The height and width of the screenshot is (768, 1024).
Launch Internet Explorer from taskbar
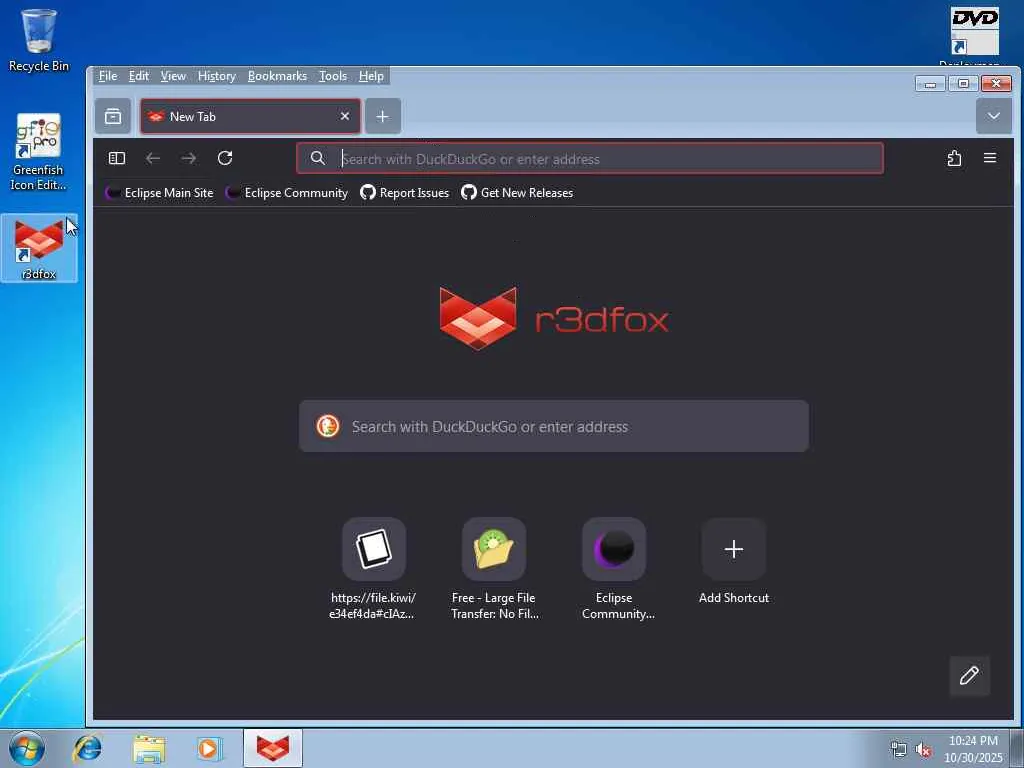tap(88, 748)
